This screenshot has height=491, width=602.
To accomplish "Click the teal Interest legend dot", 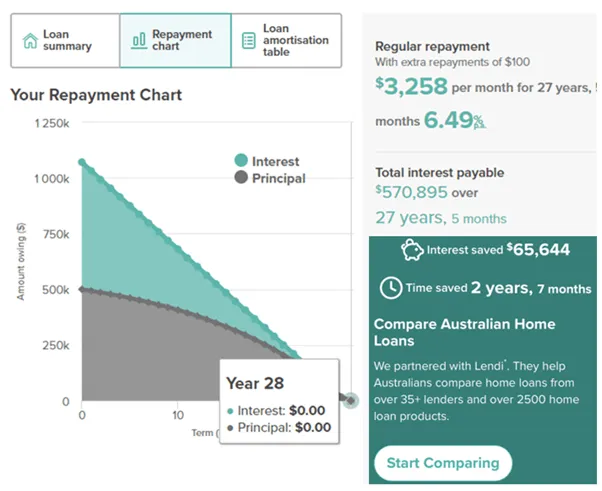I will 241,160.
